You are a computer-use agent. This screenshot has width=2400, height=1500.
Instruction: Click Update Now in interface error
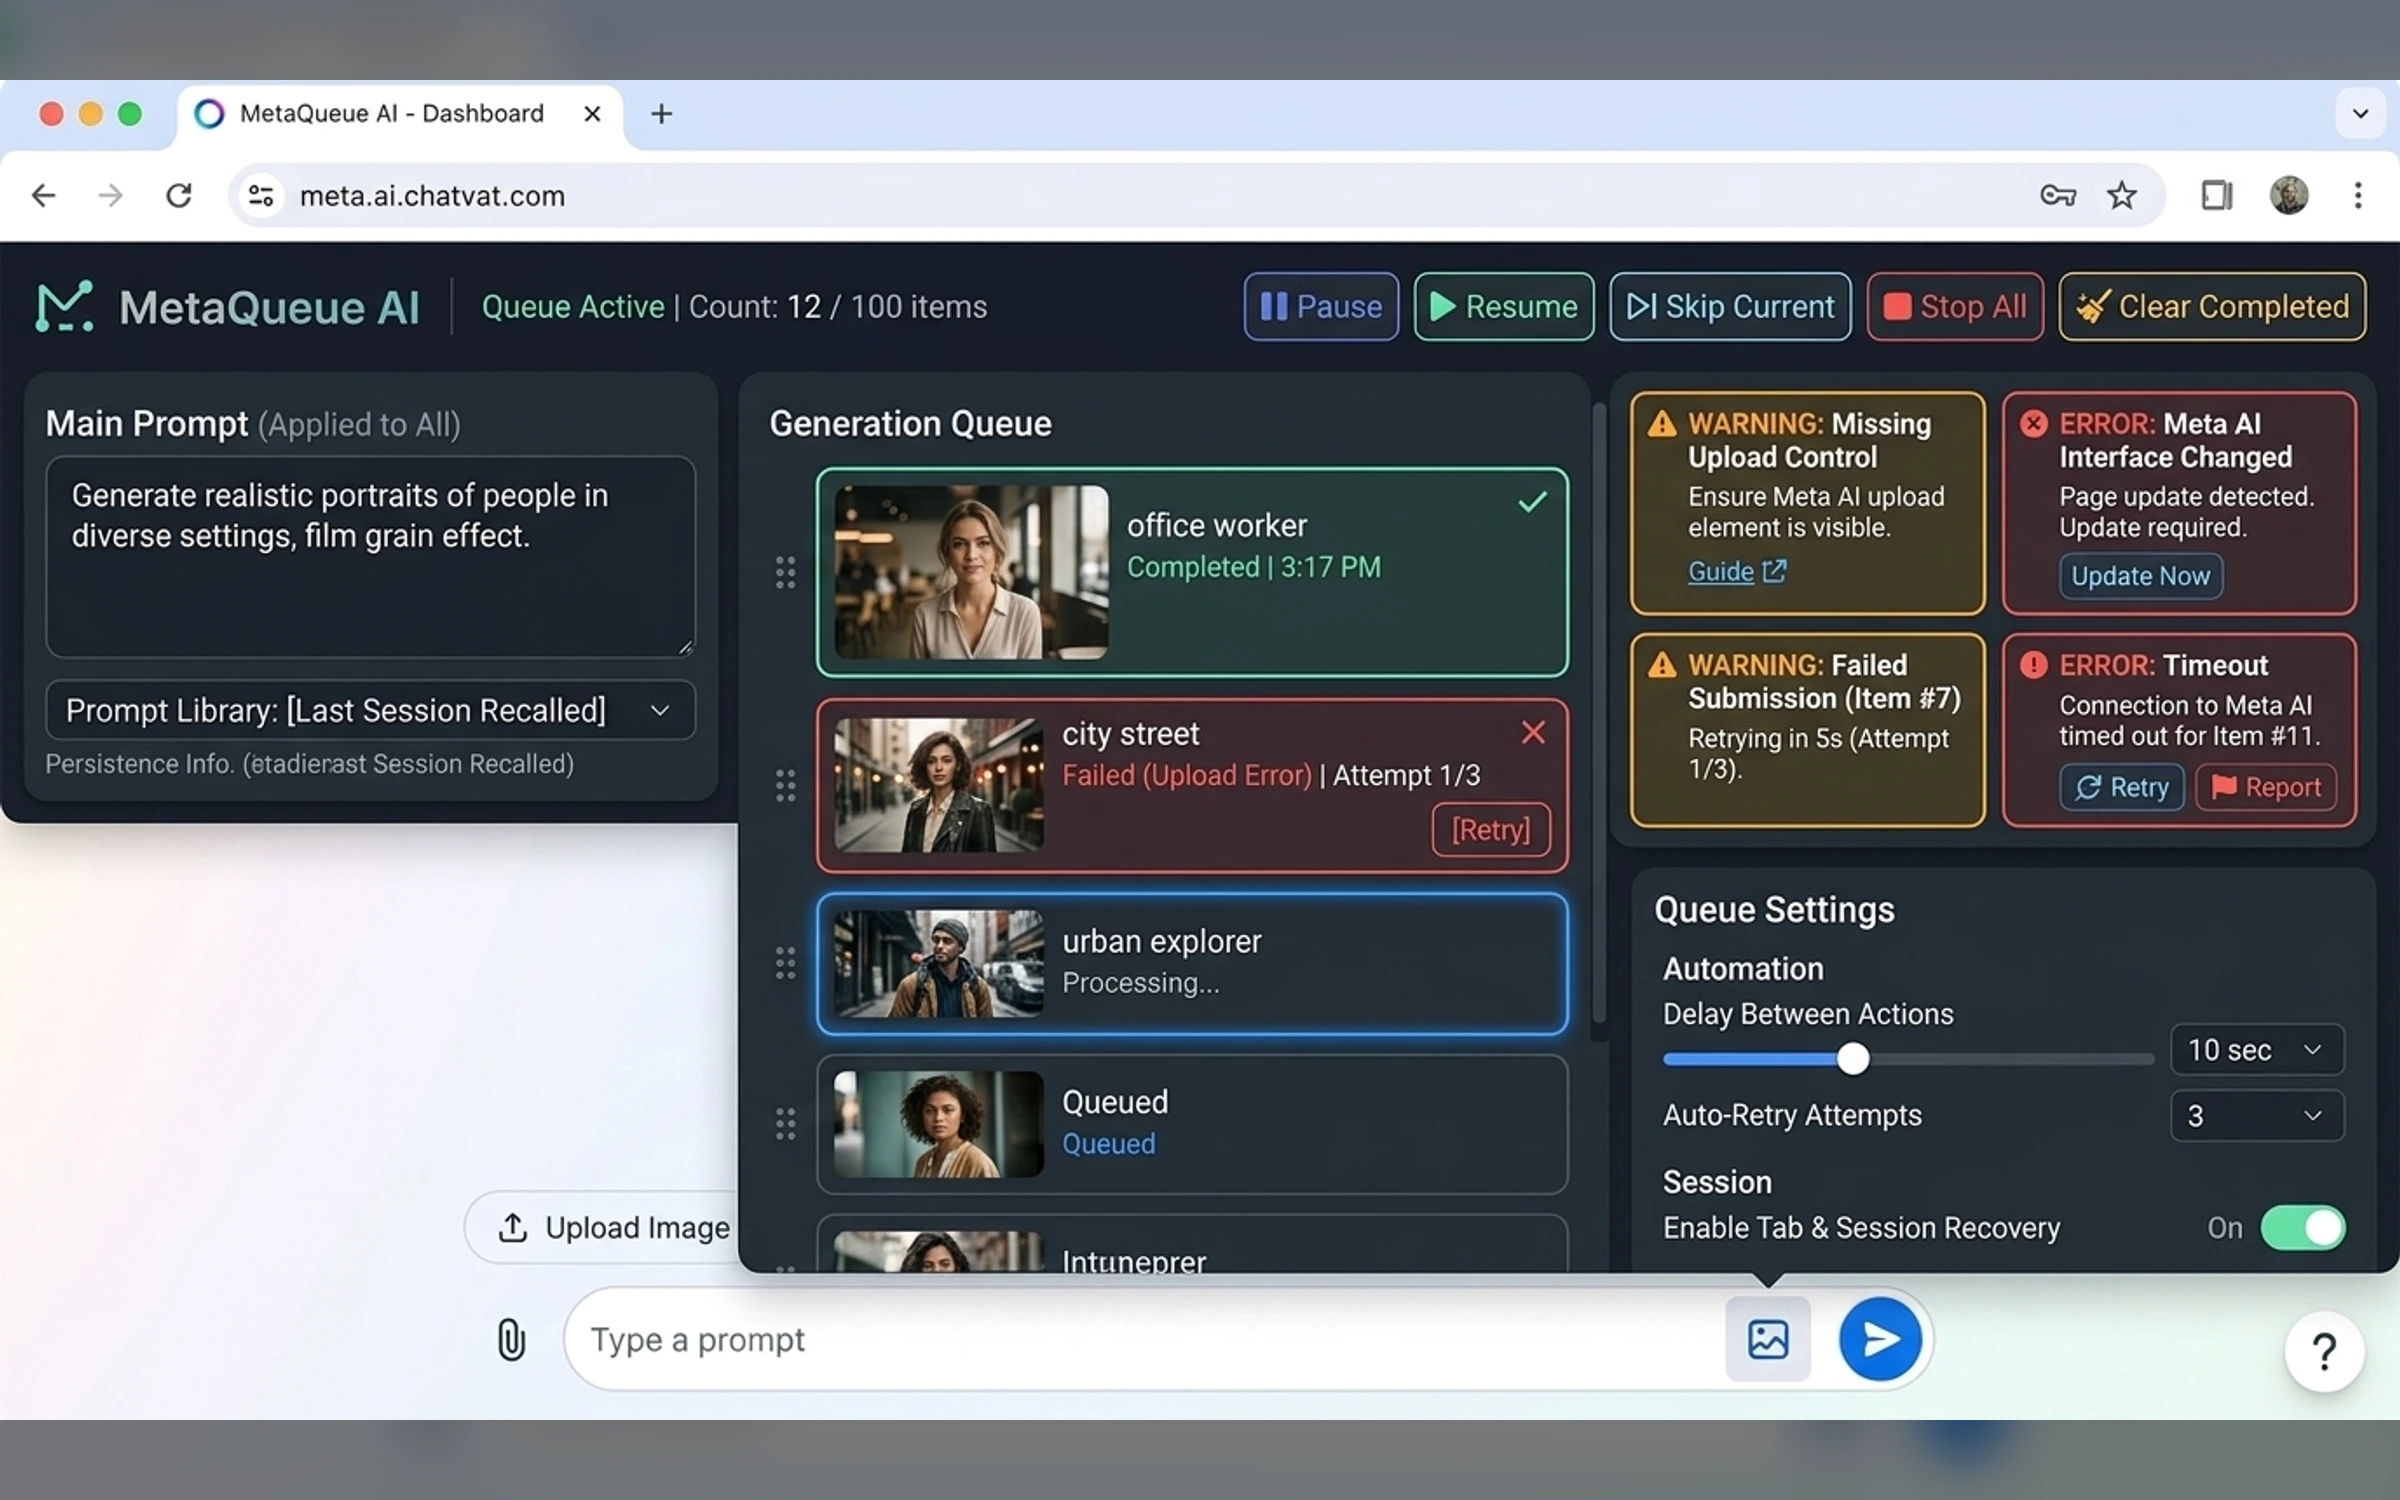coord(2140,576)
